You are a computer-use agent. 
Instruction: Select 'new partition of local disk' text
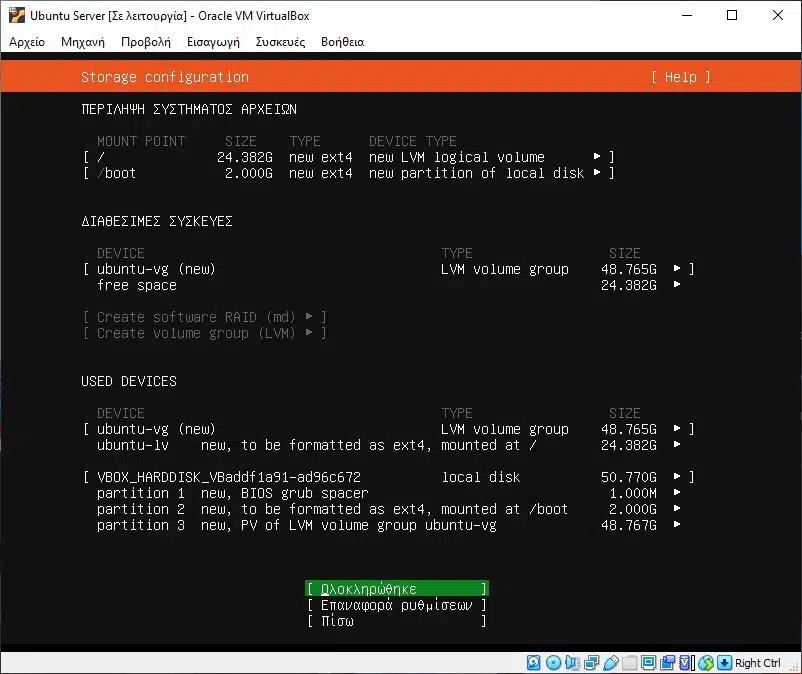coord(476,173)
